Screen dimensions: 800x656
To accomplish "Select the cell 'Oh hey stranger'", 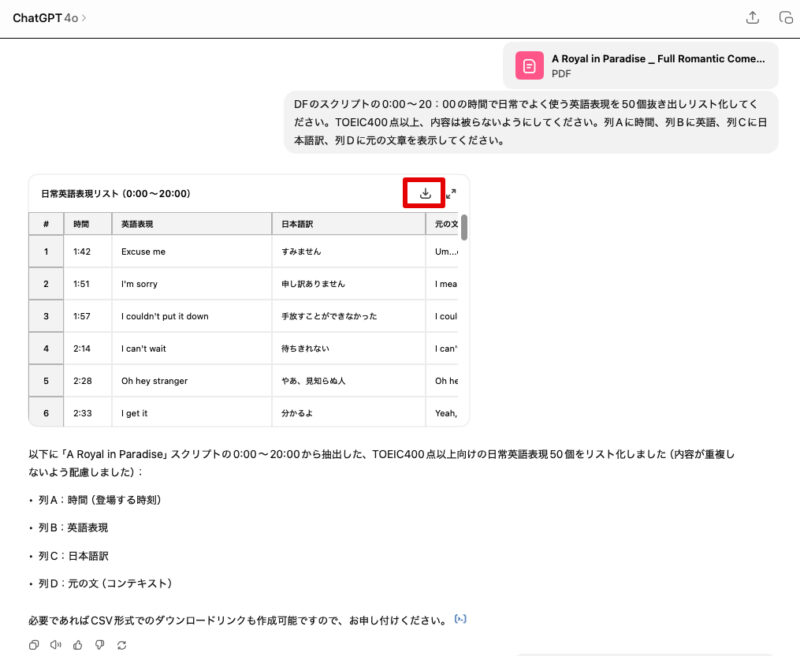I will pyautogui.click(x=192, y=381).
